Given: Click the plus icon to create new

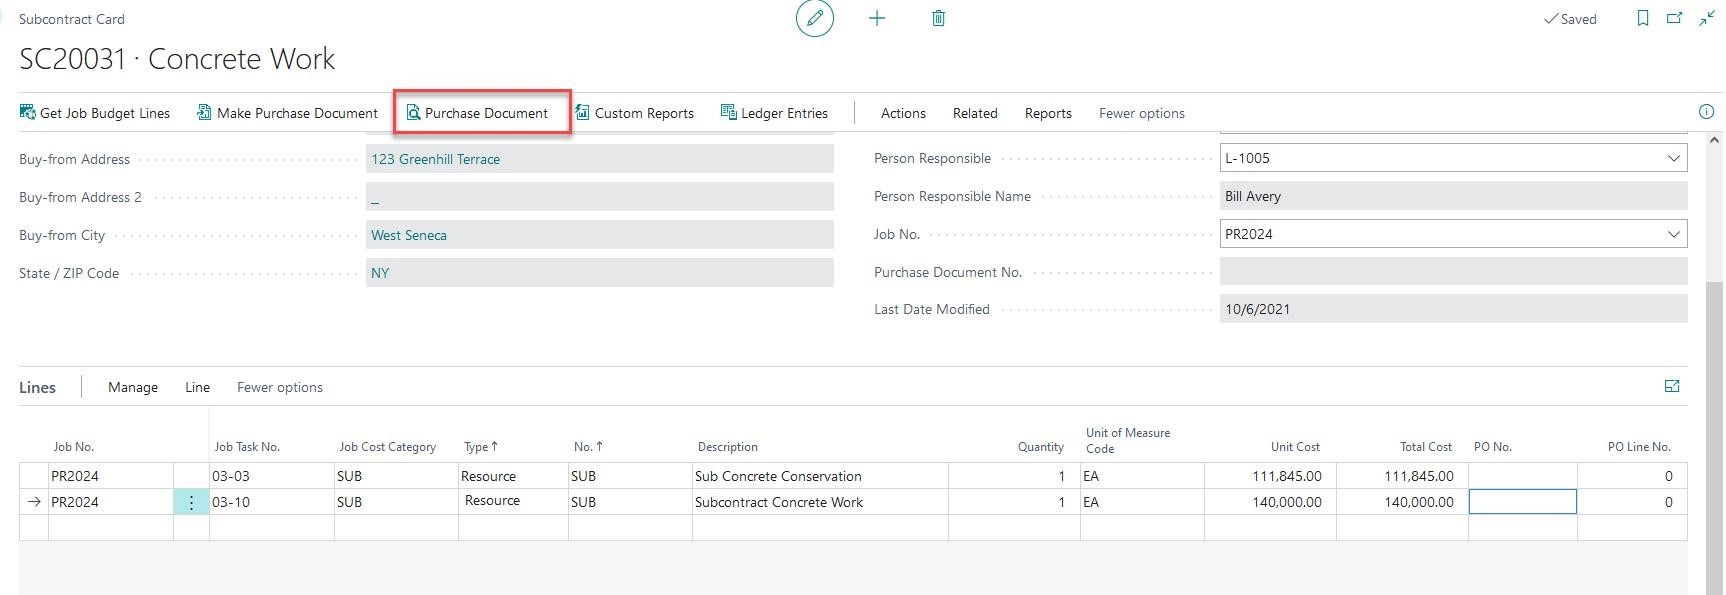Looking at the screenshot, I should coord(877,18).
